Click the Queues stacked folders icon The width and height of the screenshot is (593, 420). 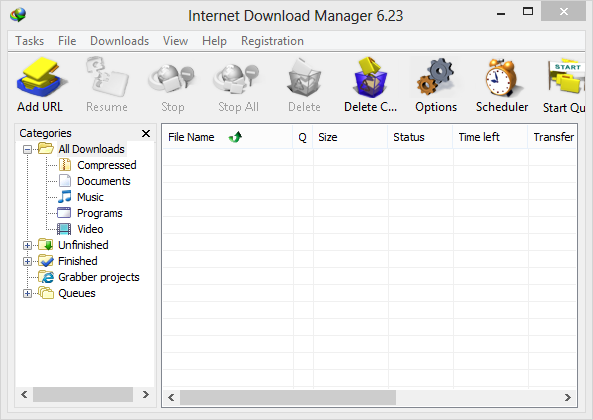click(x=46, y=293)
